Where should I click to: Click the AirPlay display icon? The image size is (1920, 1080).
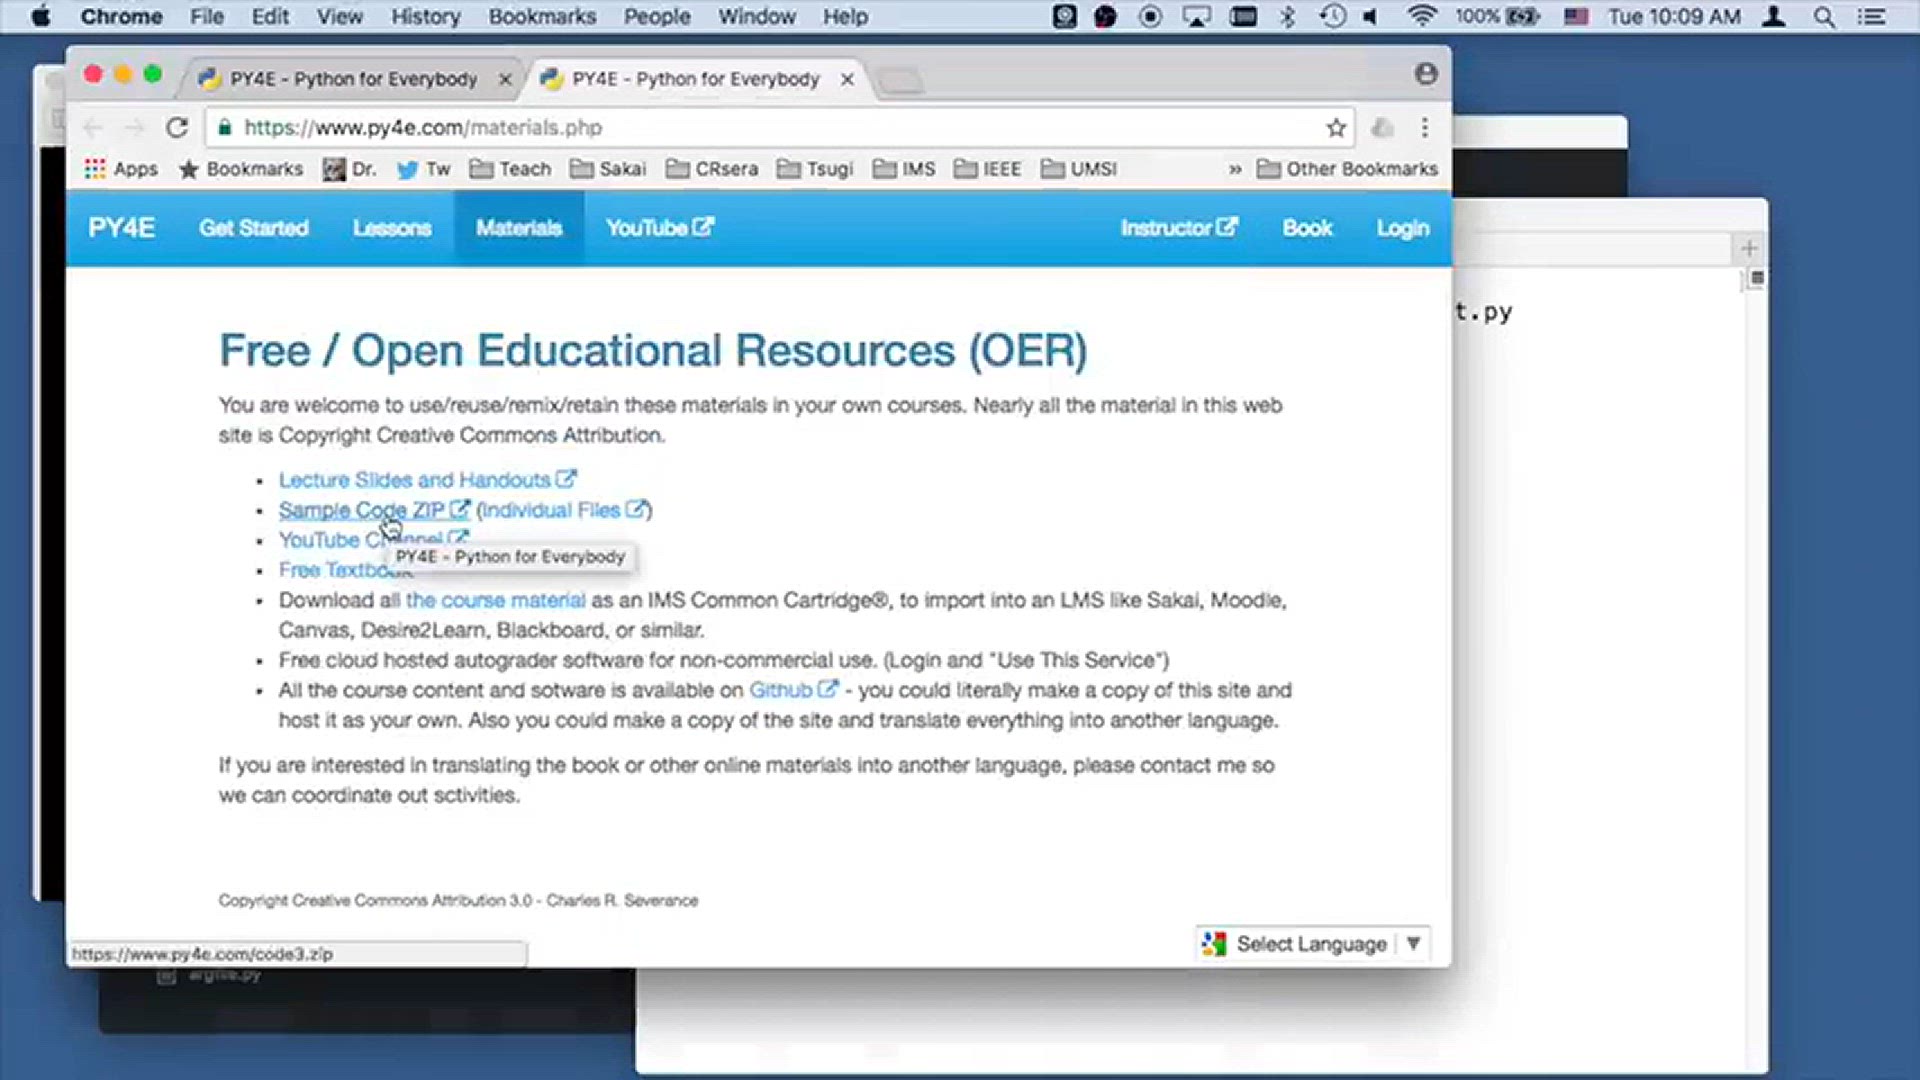click(1196, 17)
